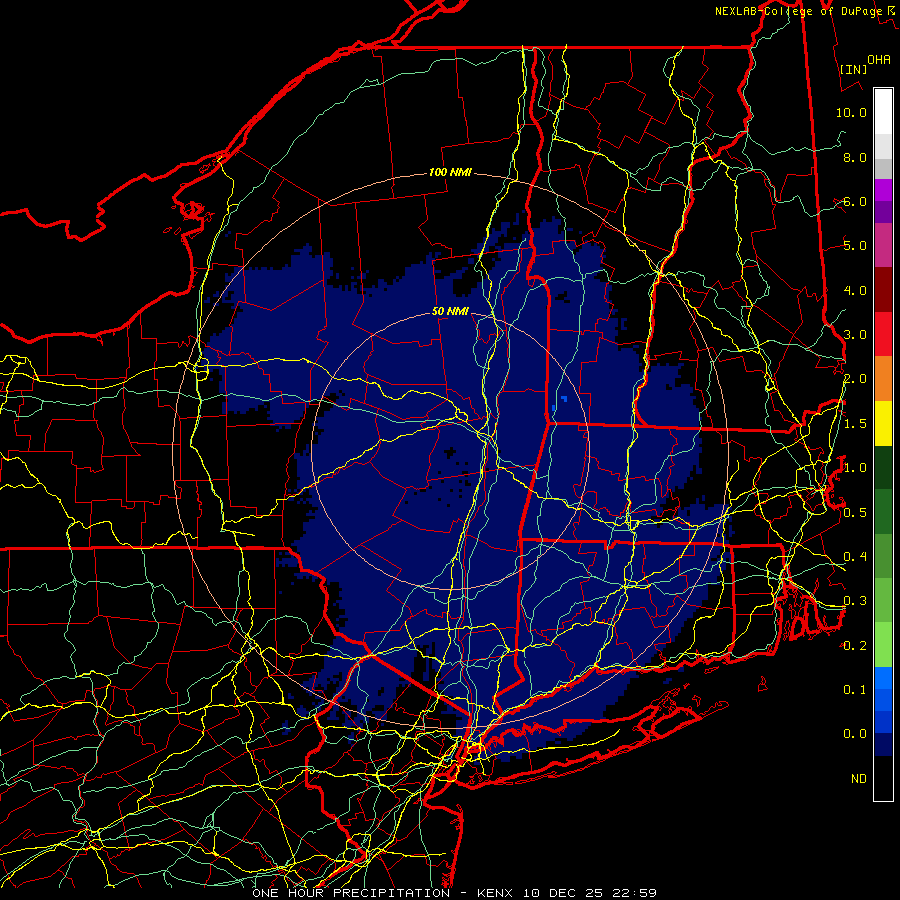Pick the bright red segment above 3.0
Viewport: 900px width, 900px height.
[883, 334]
